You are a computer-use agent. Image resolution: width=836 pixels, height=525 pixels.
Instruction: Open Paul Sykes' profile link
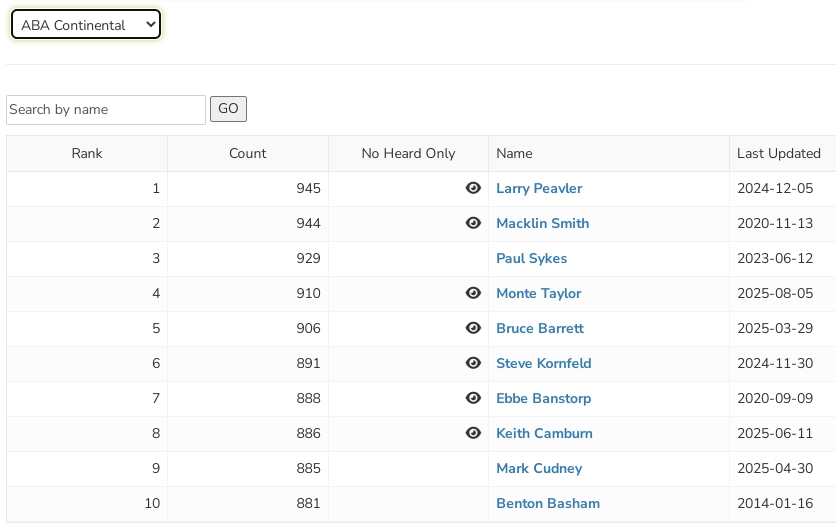[531, 258]
